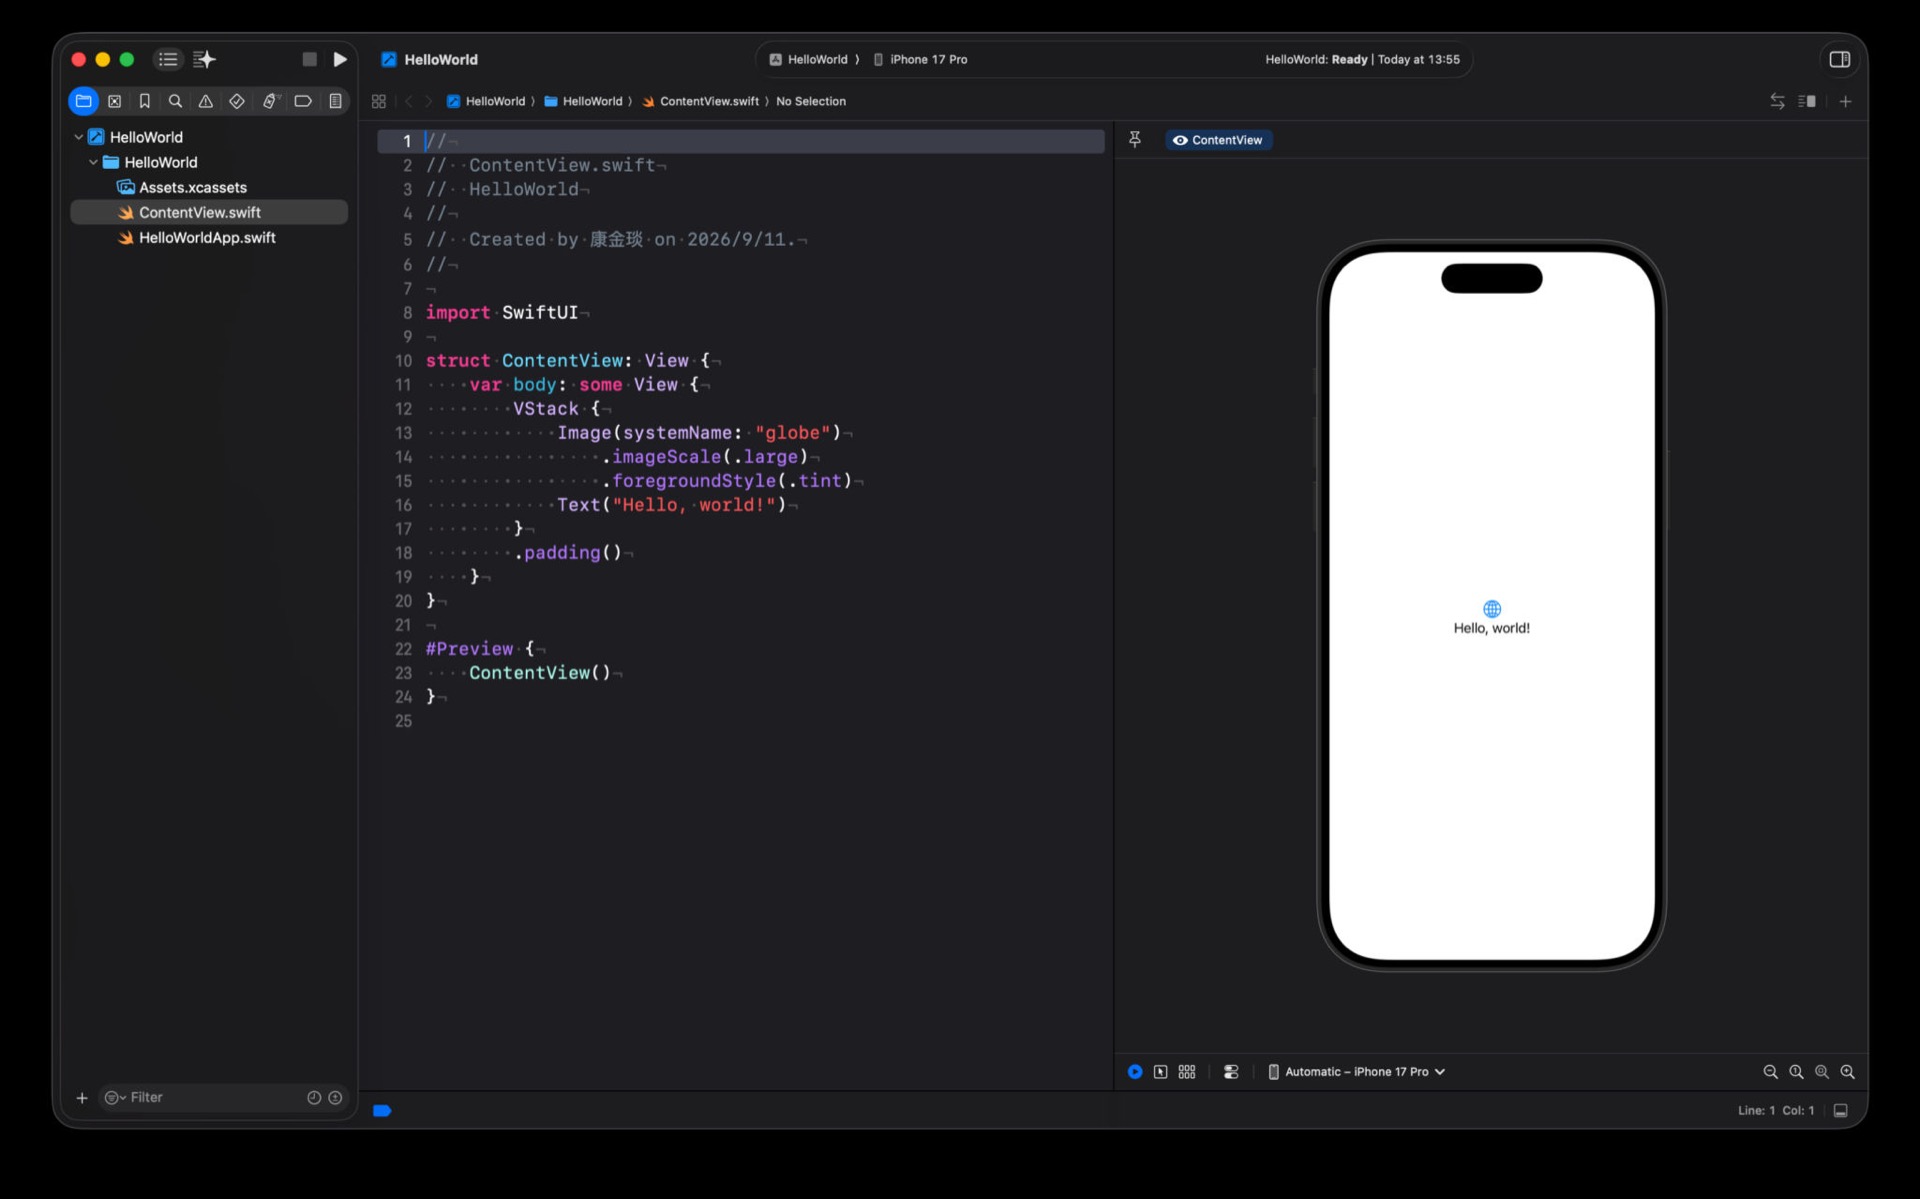This screenshot has height=1199, width=1920.
Task: Open the Issue navigator warning icon
Action: 206,101
